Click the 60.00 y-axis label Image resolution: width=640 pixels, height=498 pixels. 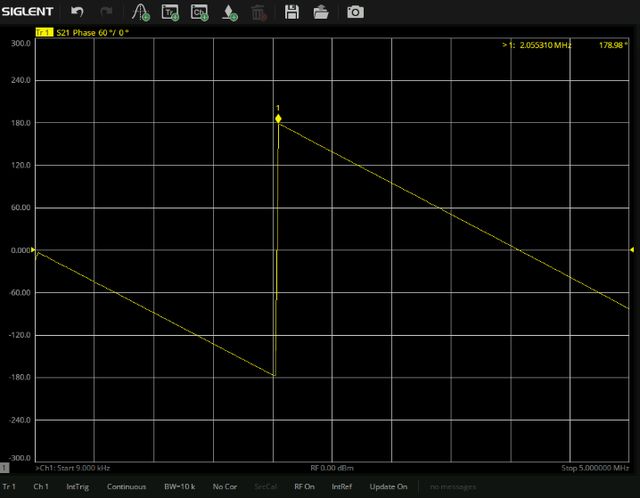(20, 207)
